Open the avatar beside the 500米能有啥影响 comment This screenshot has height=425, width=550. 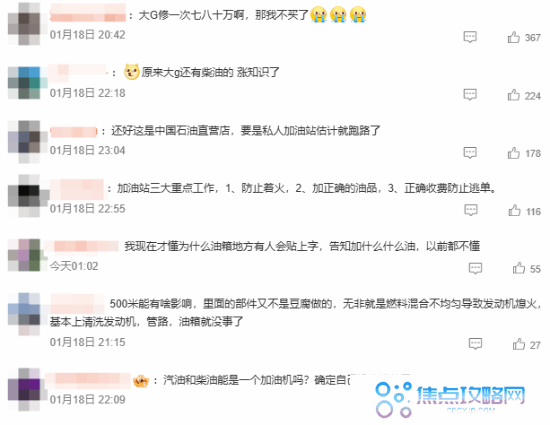coord(24,313)
